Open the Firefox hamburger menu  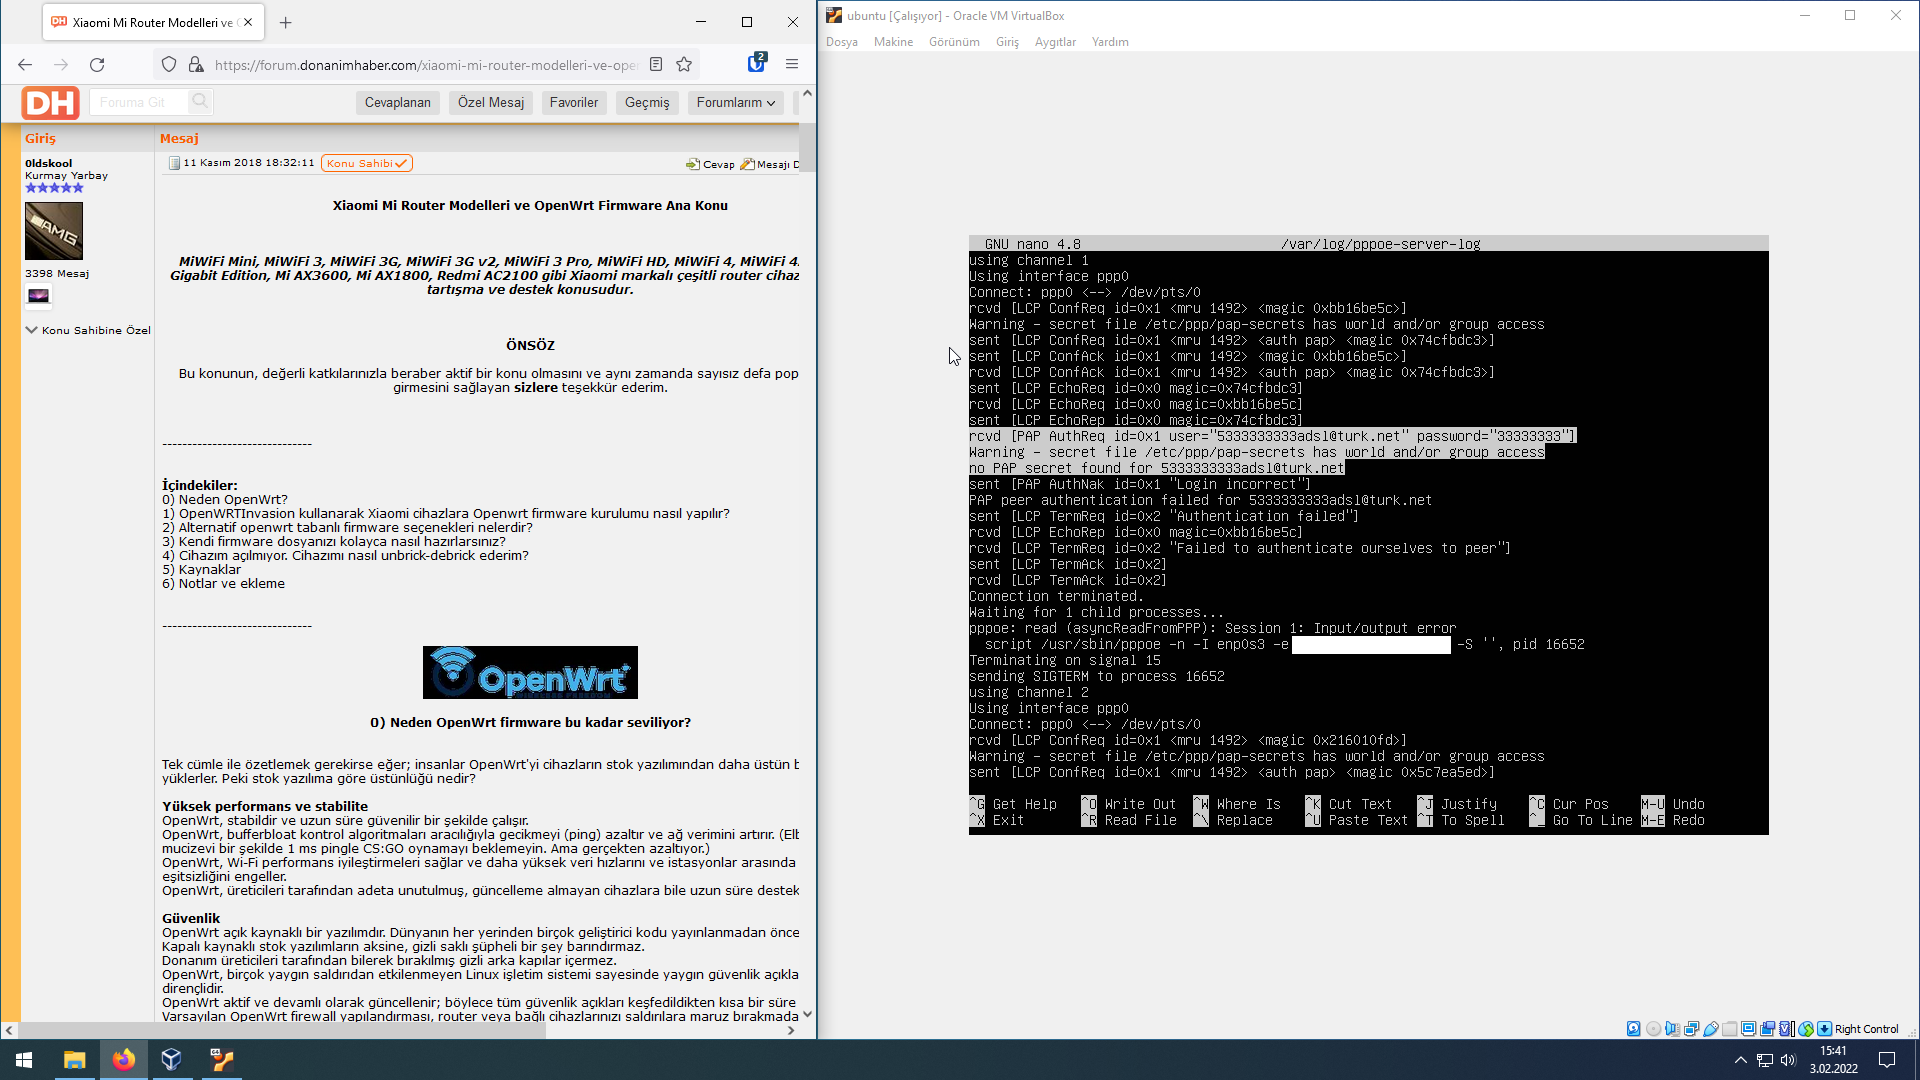point(792,64)
